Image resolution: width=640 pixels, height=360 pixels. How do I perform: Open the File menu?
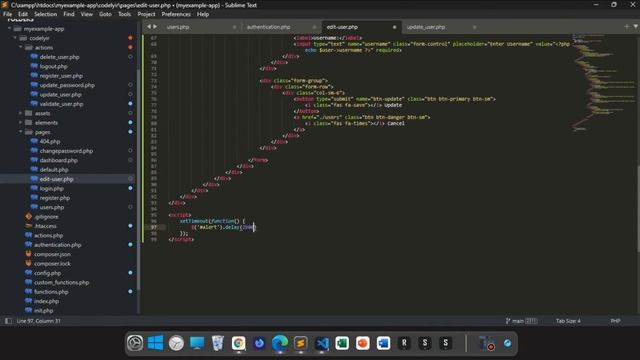8,14
